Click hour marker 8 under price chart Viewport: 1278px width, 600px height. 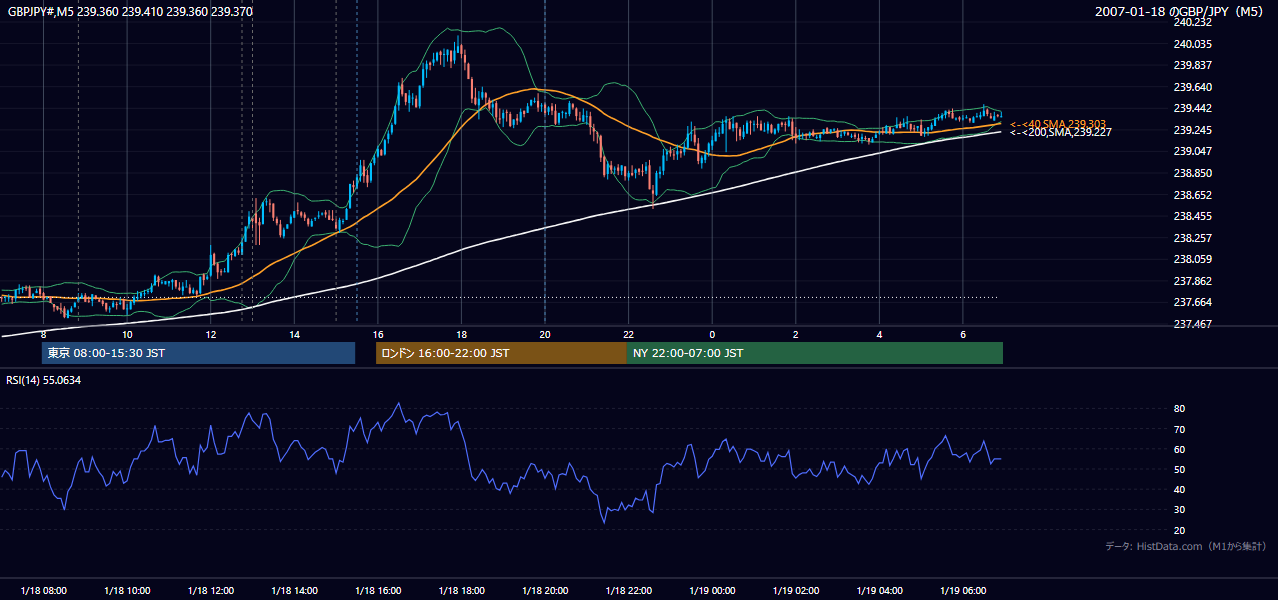43,334
